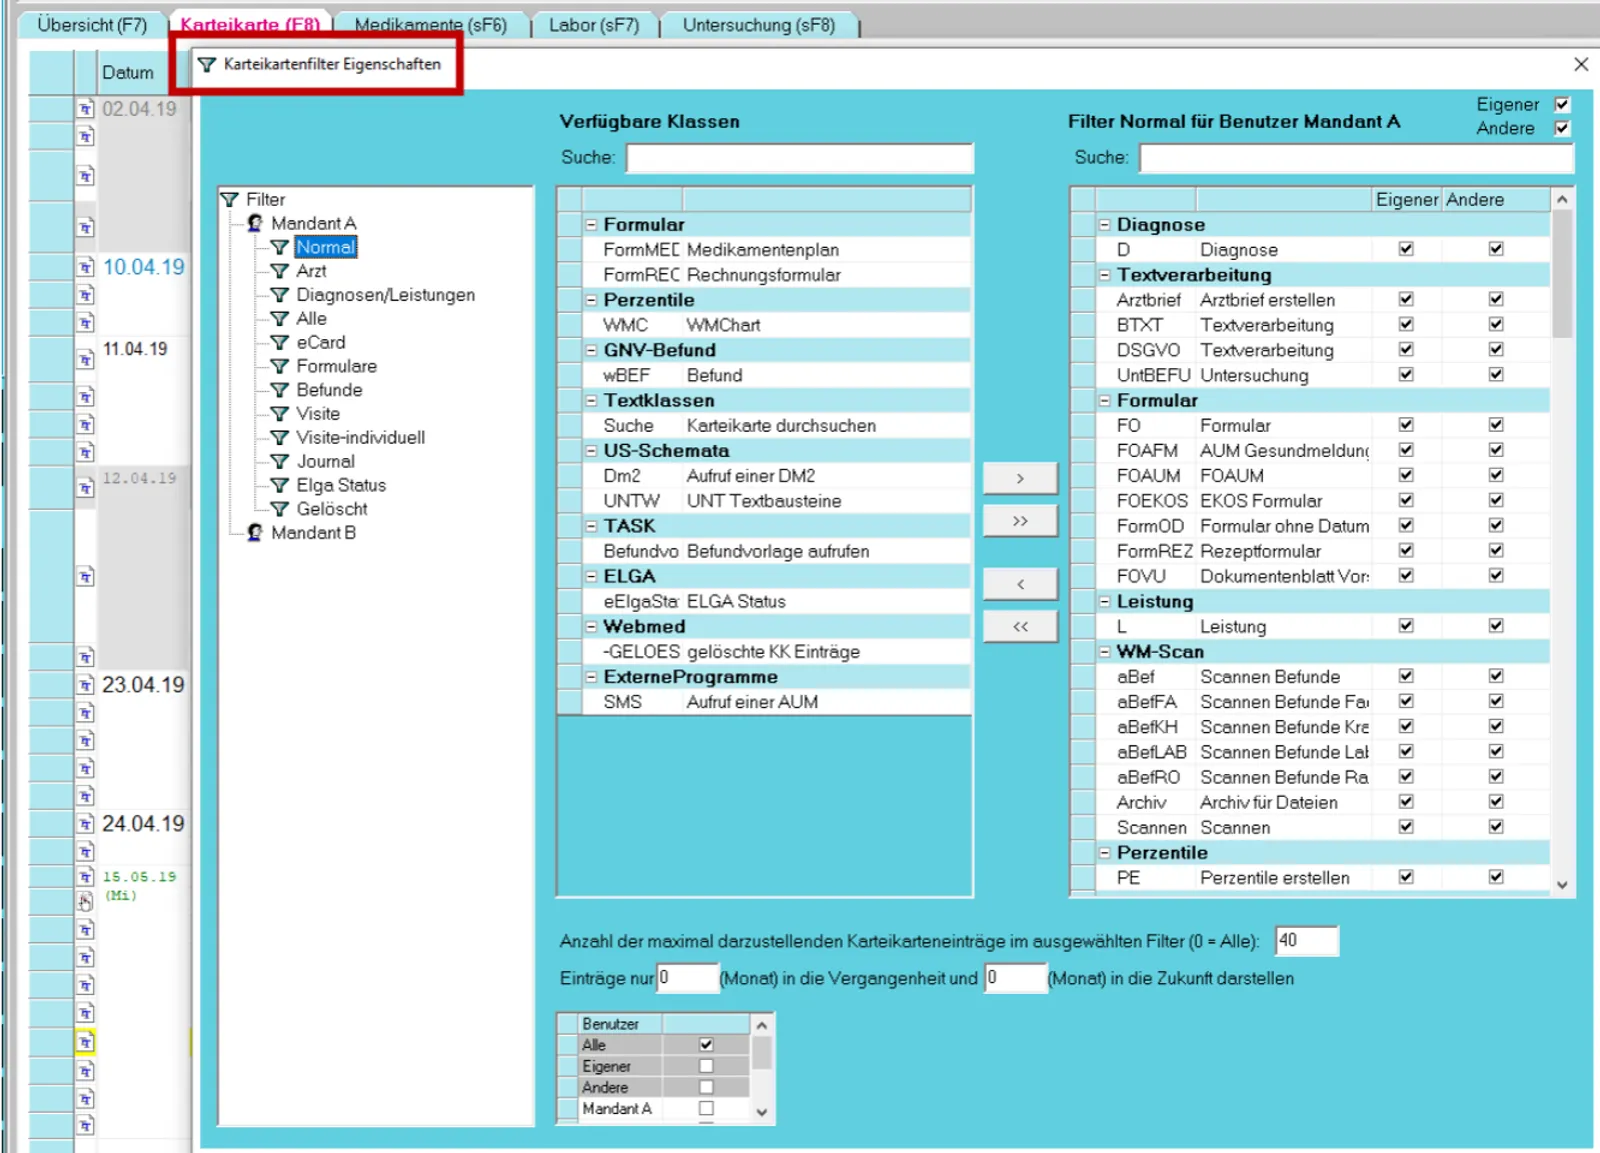Collapse the Perzentile group in available classes
This screenshot has width=1600, height=1153.
tap(591, 300)
